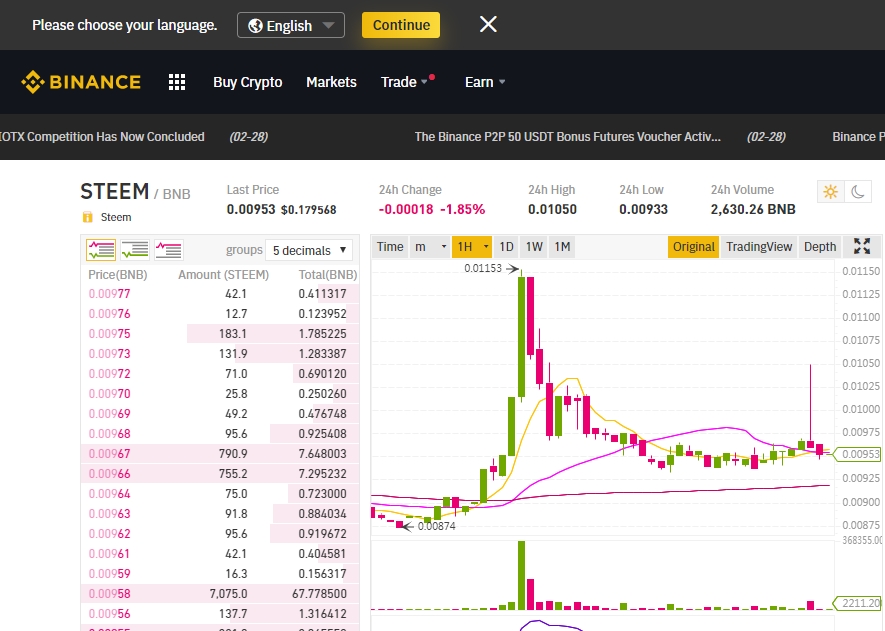Select sell order at price 0.00967

[x=220, y=454]
